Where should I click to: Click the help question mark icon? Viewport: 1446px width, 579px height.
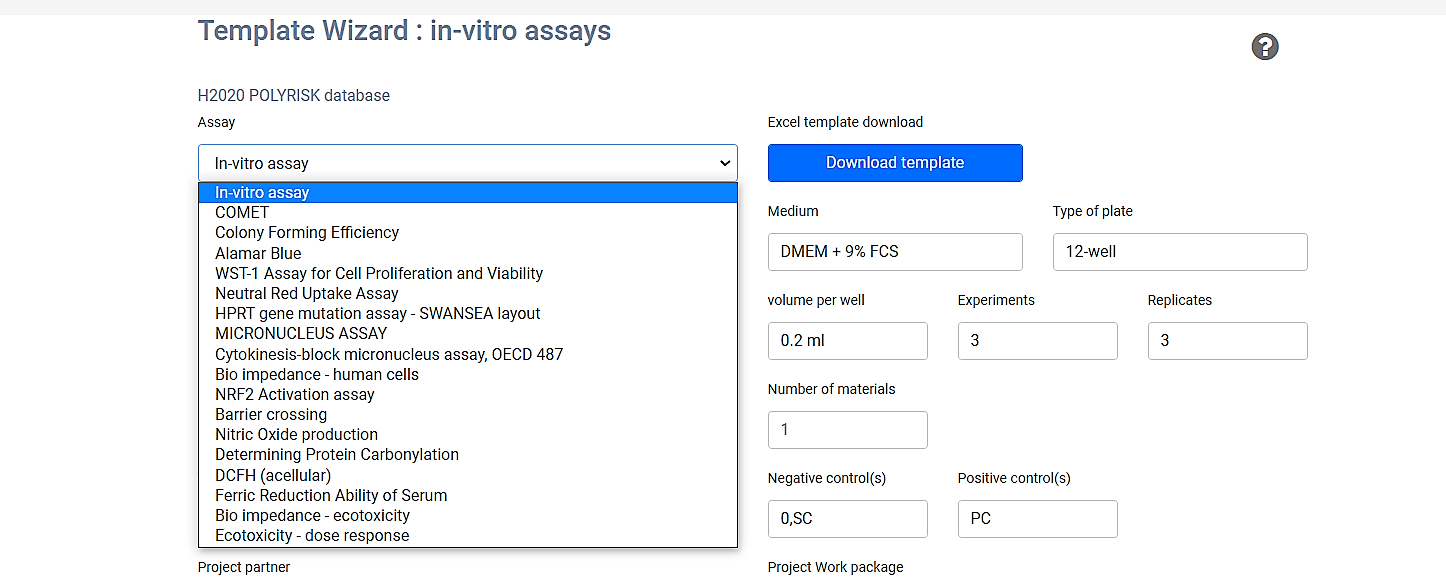(x=1265, y=47)
